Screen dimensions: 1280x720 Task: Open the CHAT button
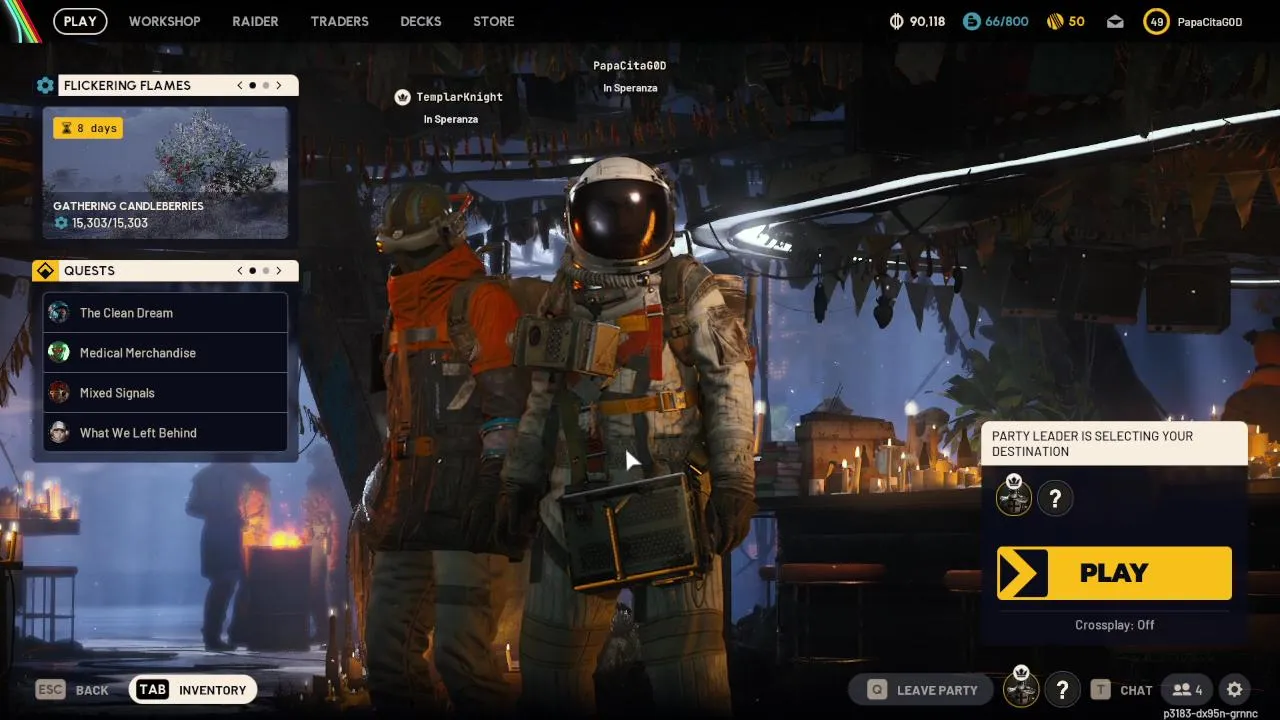1122,690
